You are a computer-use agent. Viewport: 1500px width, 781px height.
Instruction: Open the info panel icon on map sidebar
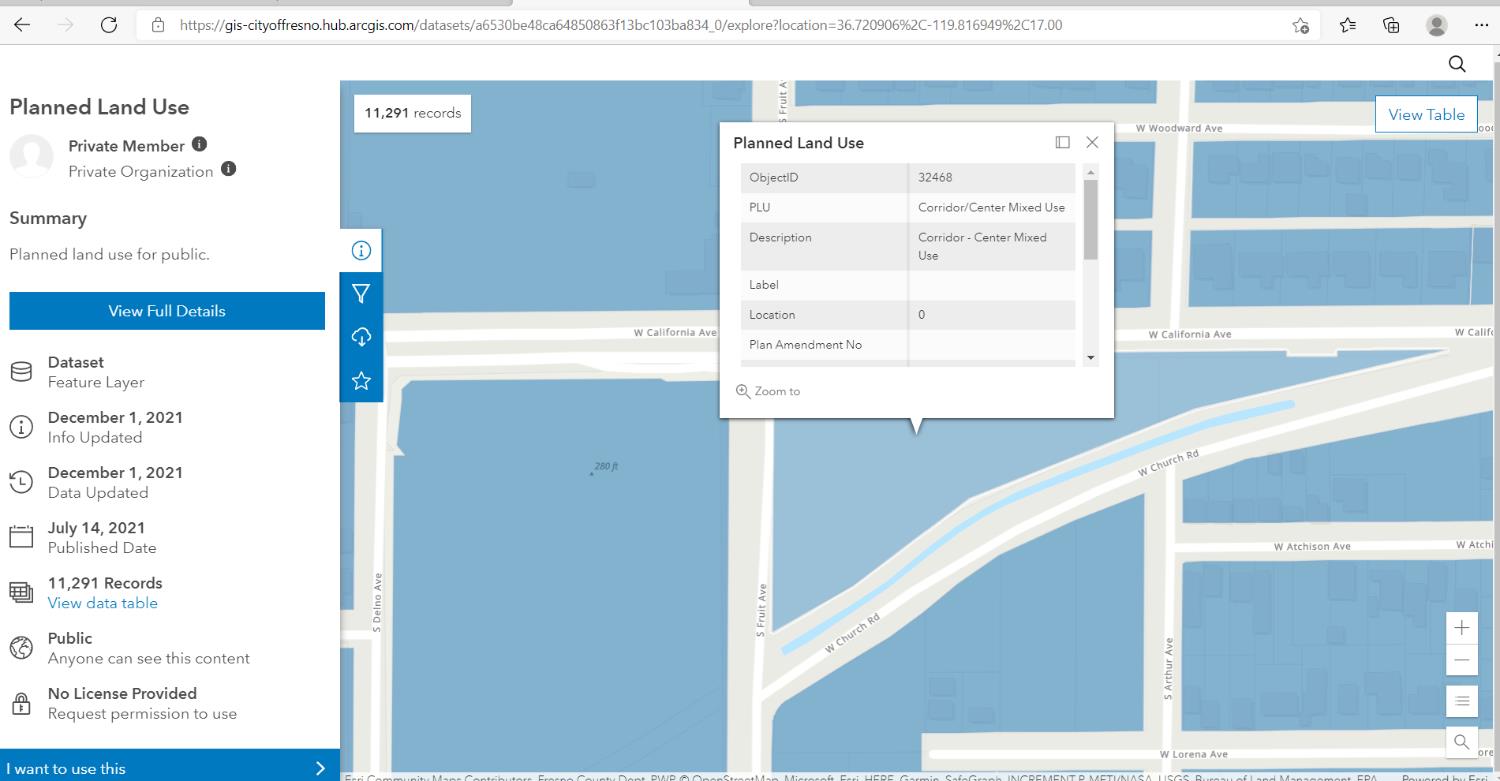[x=361, y=251]
